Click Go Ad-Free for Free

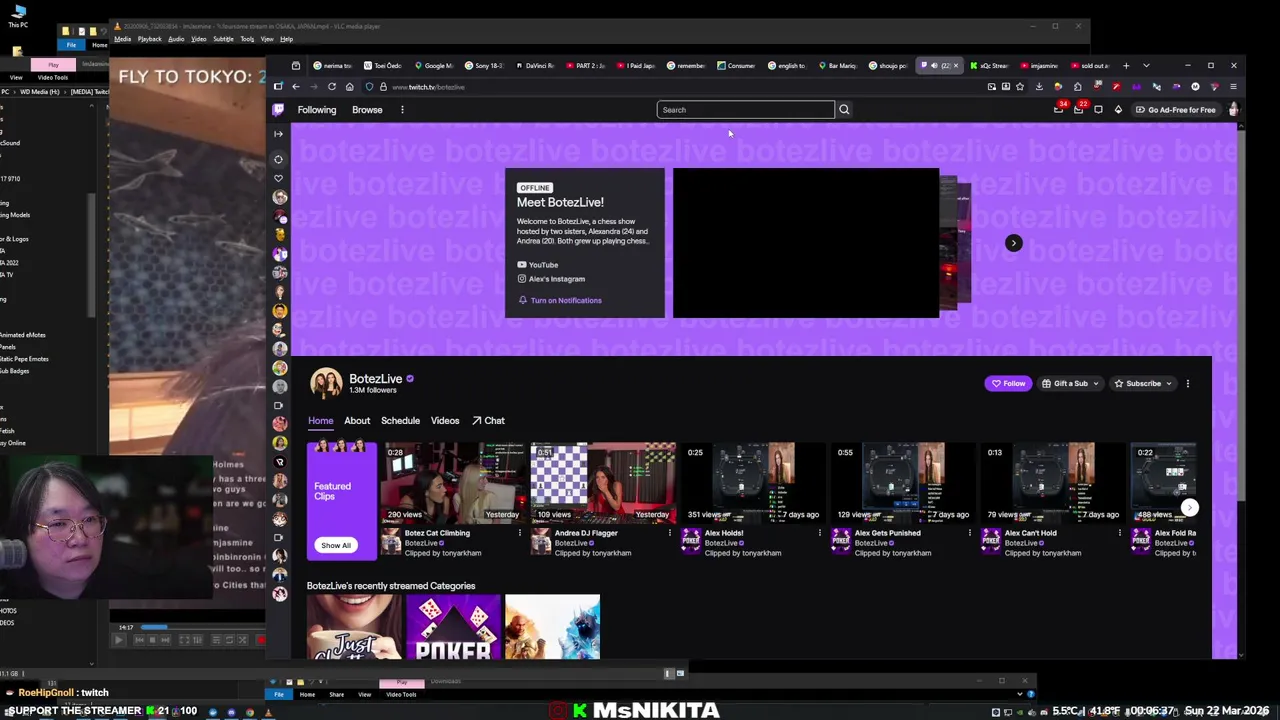[1175, 110]
